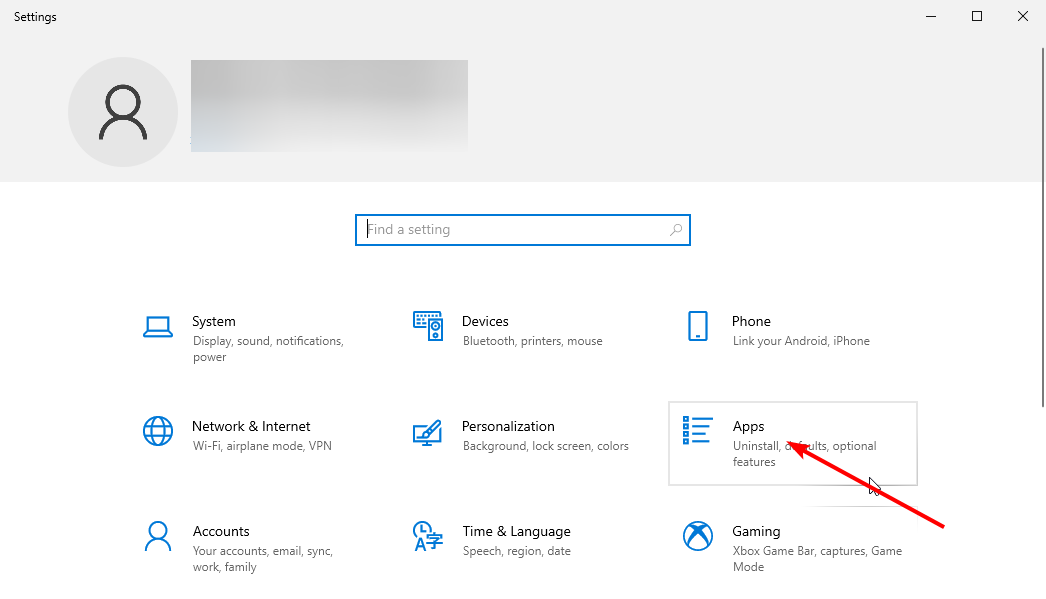Click the search magnifier in the settings search box
This screenshot has height=599, width=1046.
tap(675, 229)
